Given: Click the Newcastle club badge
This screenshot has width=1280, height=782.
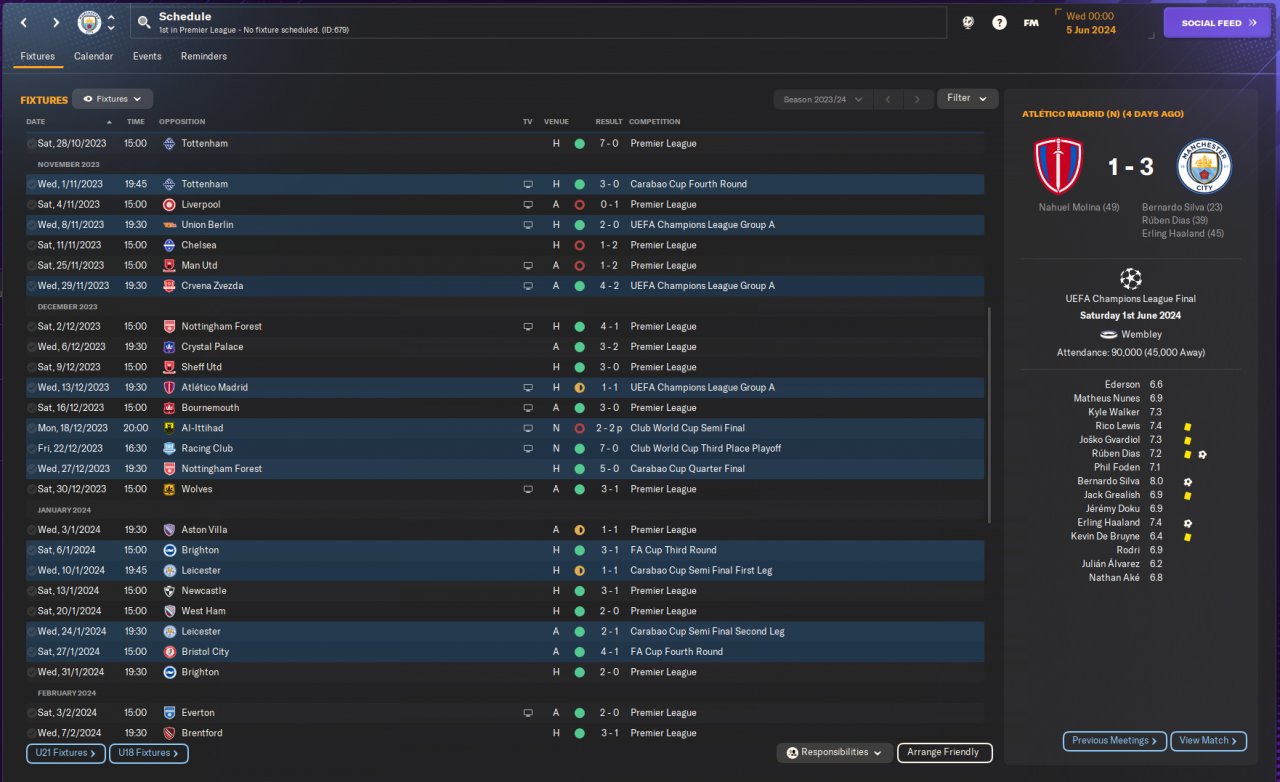Looking at the screenshot, I should (169, 591).
